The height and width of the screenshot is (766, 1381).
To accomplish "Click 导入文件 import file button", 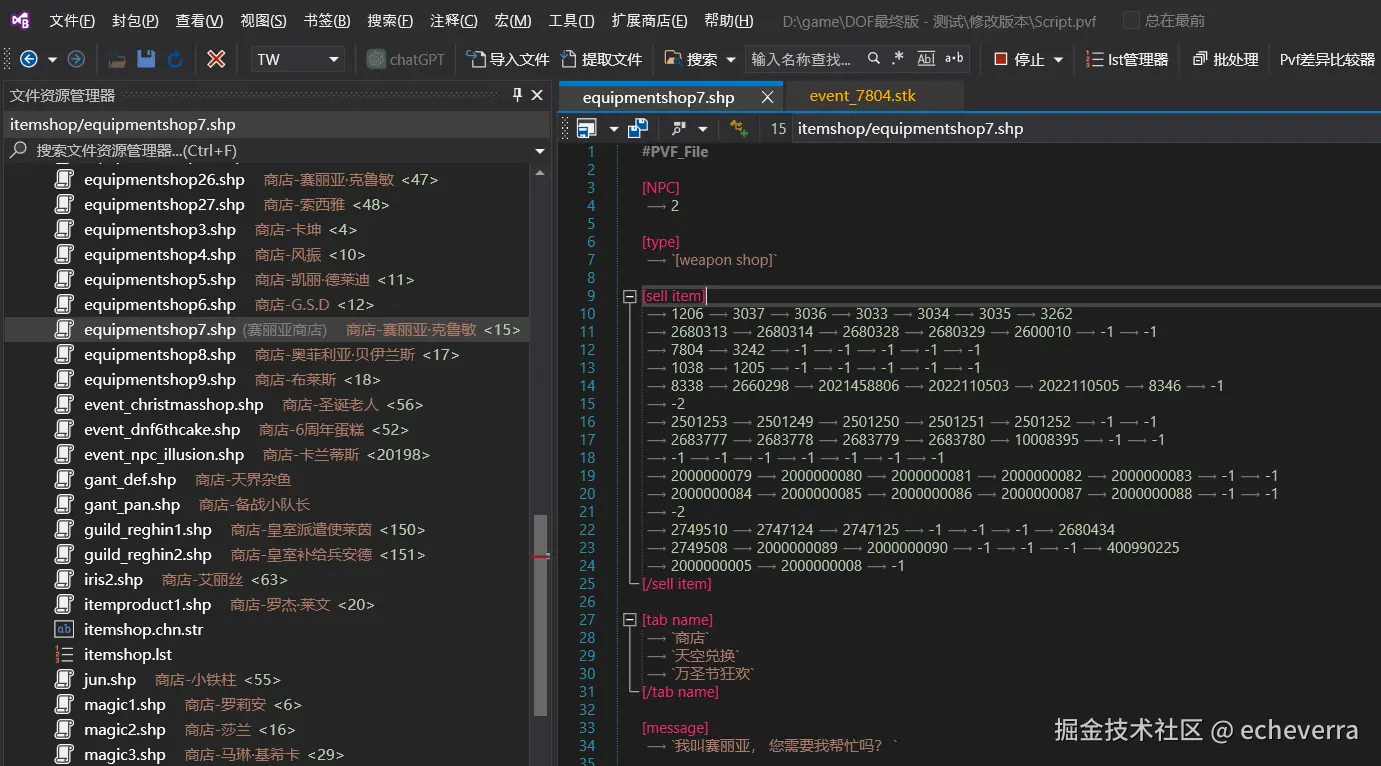I will [x=508, y=59].
